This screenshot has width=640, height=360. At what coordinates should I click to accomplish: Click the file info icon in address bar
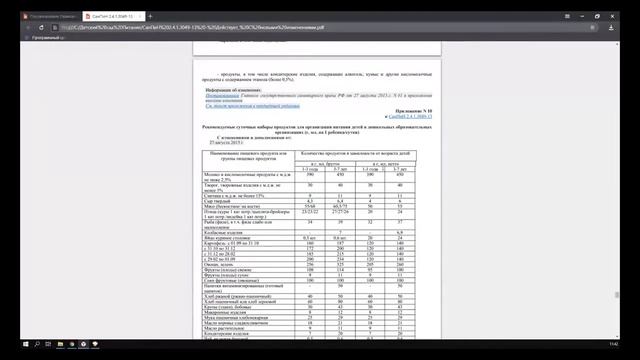click(x=55, y=27)
